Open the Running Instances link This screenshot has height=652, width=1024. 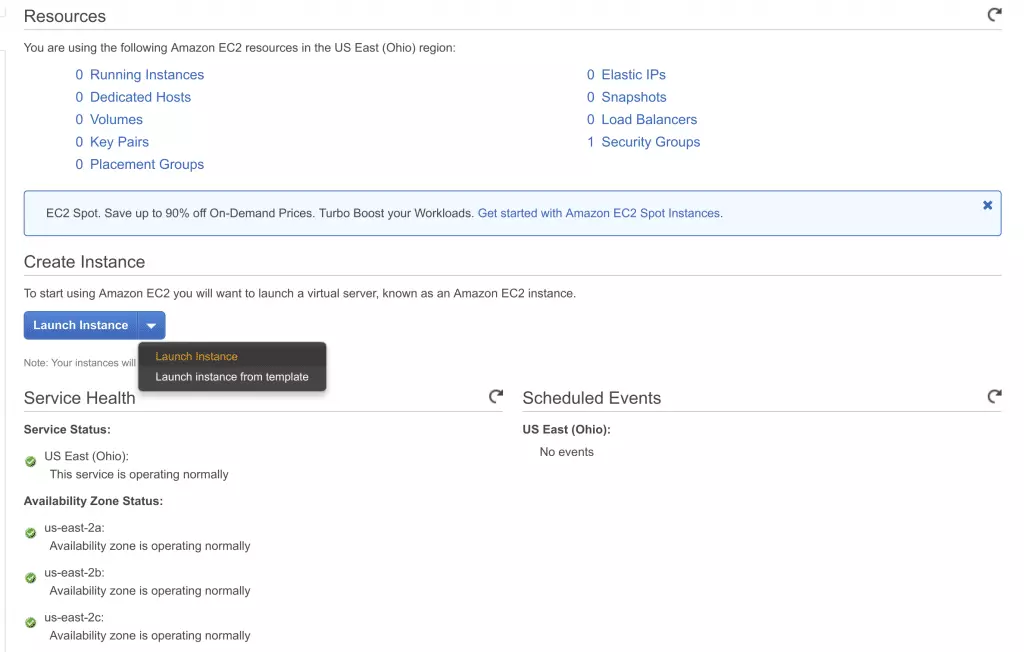[147, 74]
